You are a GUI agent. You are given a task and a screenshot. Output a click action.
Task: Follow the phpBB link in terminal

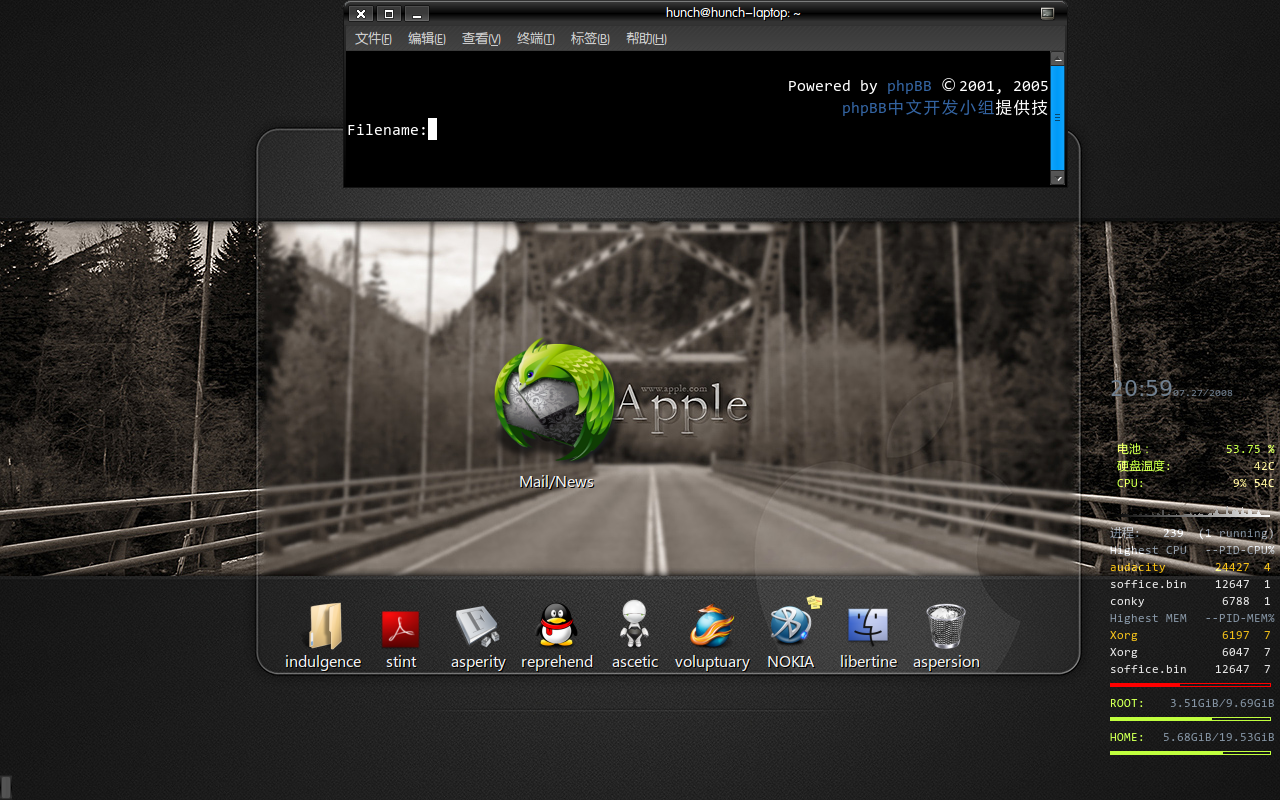pos(909,86)
